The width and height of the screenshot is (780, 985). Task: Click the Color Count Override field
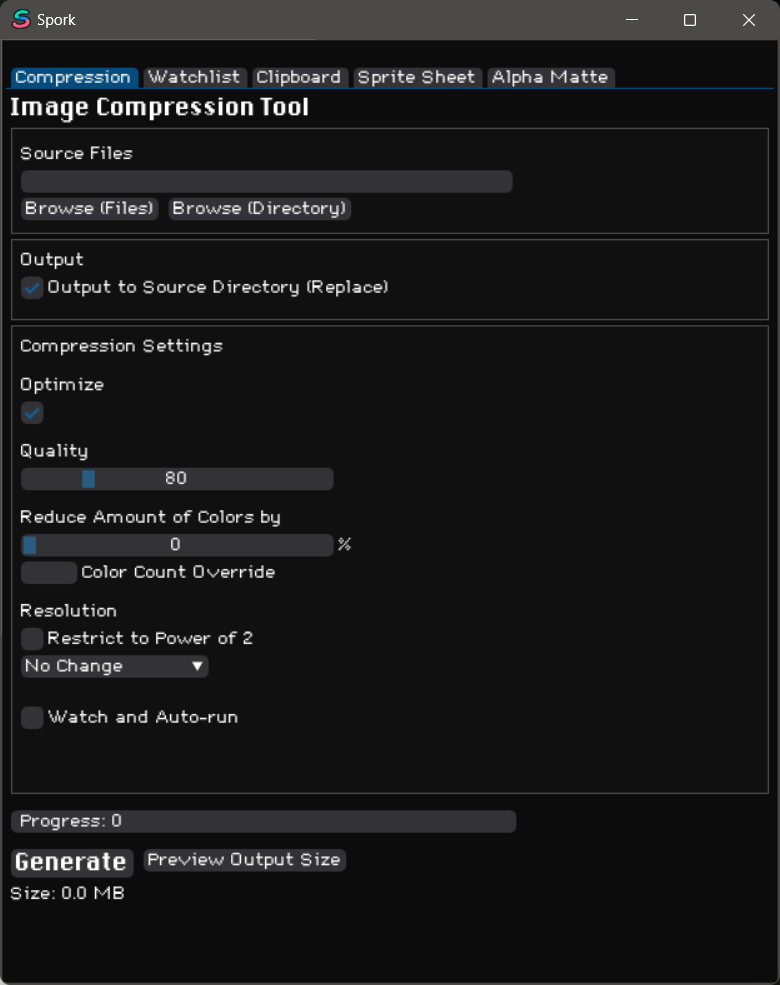(x=48, y=573)
